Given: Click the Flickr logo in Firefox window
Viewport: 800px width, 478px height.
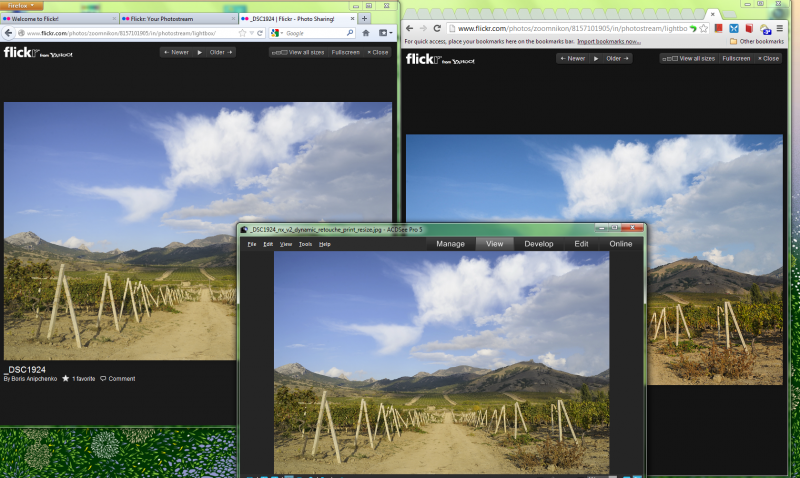Looking at the screenshot, I should point(38,53).
